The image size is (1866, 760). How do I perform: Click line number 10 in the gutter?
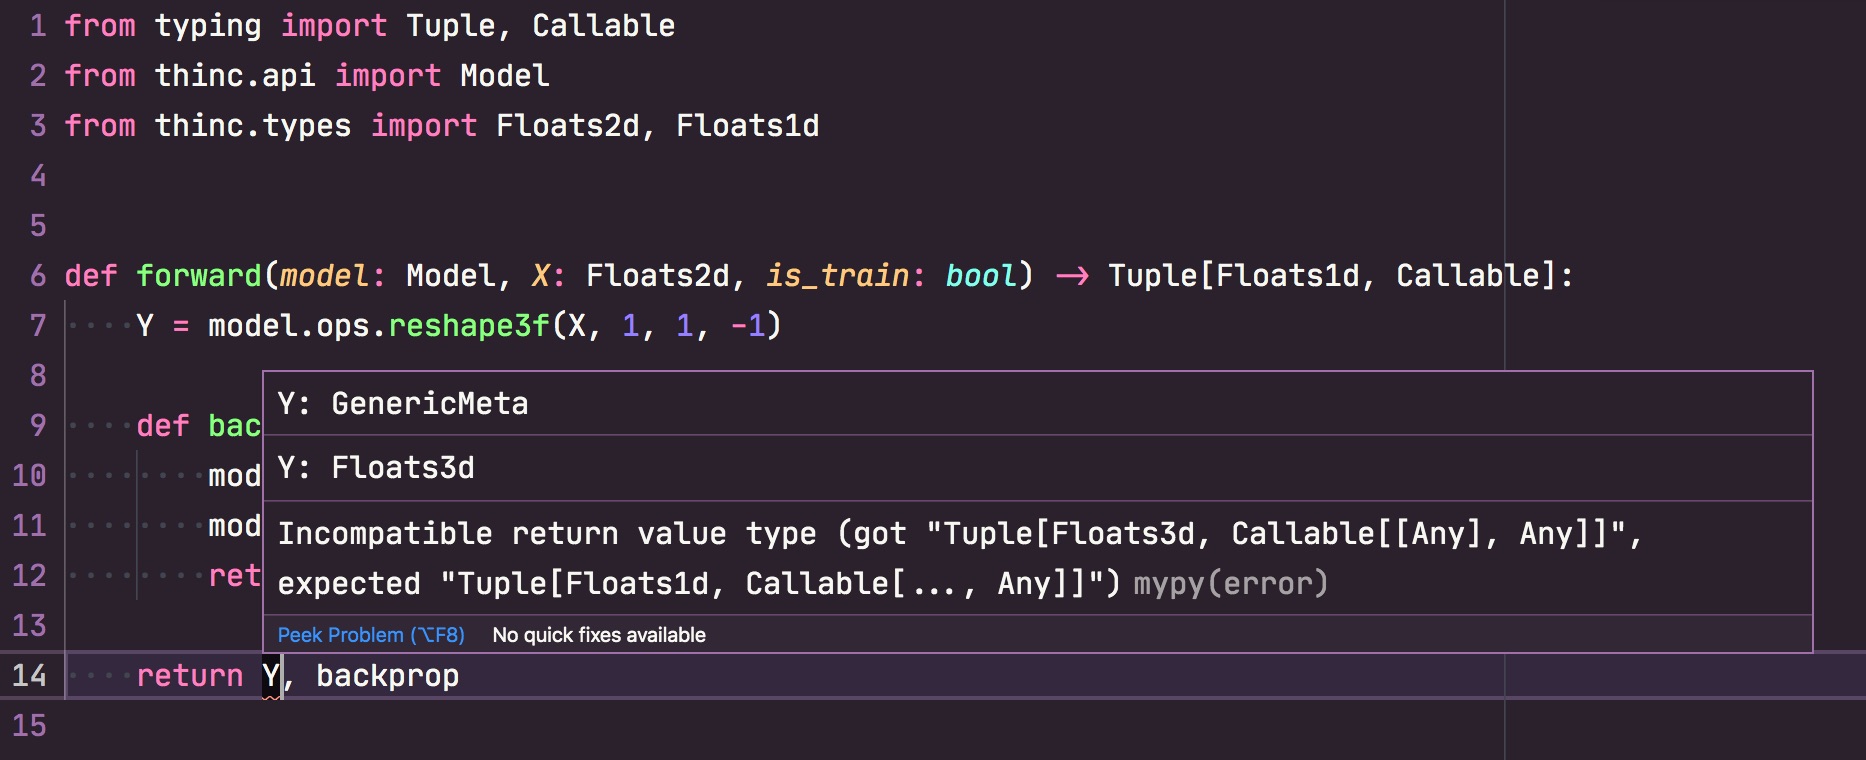(29, 475)
